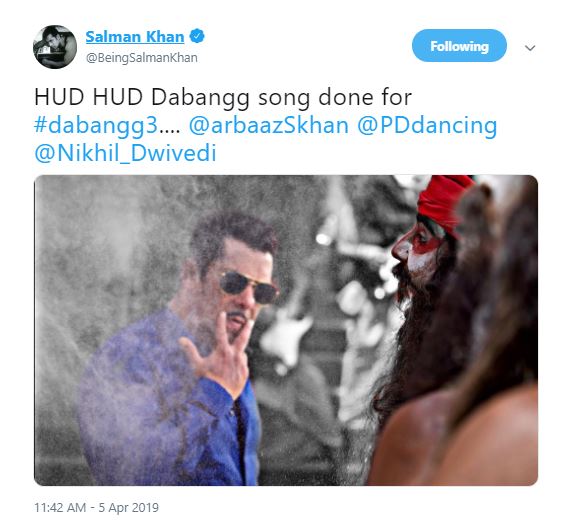Click the 5 Apr 2019 date text
The image size is (568, 522).
[x=129, y=508]
